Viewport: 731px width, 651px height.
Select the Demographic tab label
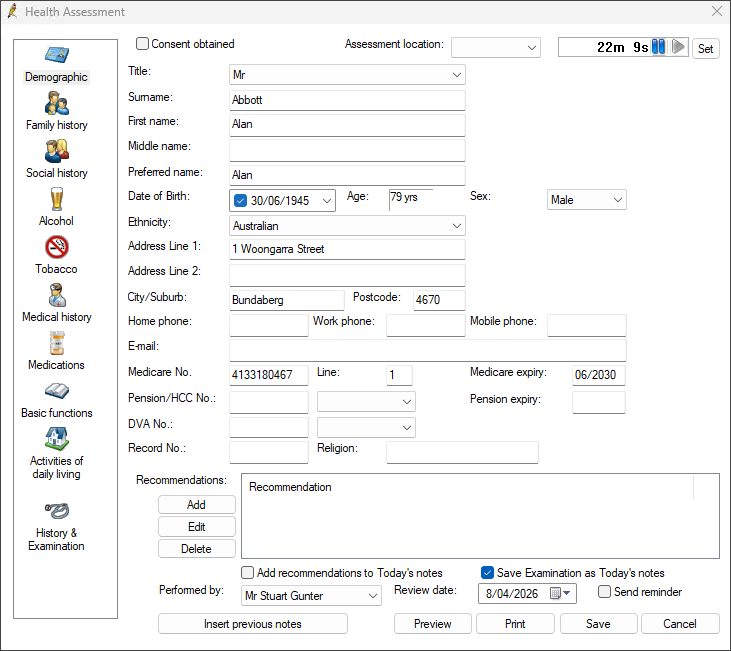(x=56, y=77)
